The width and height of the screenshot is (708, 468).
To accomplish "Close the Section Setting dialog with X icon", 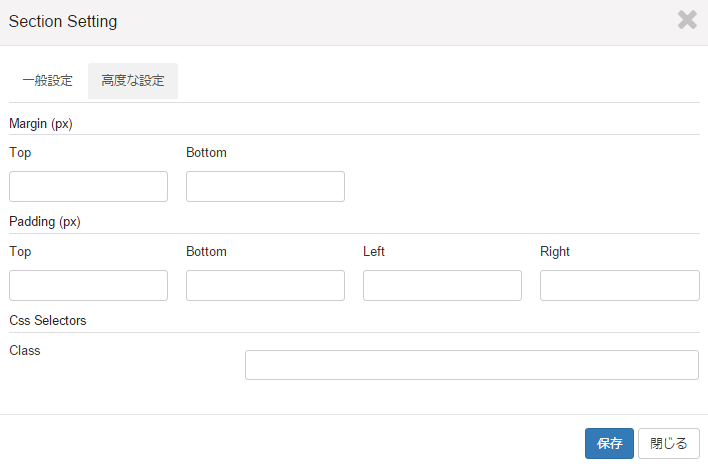I will coord(687,20).
